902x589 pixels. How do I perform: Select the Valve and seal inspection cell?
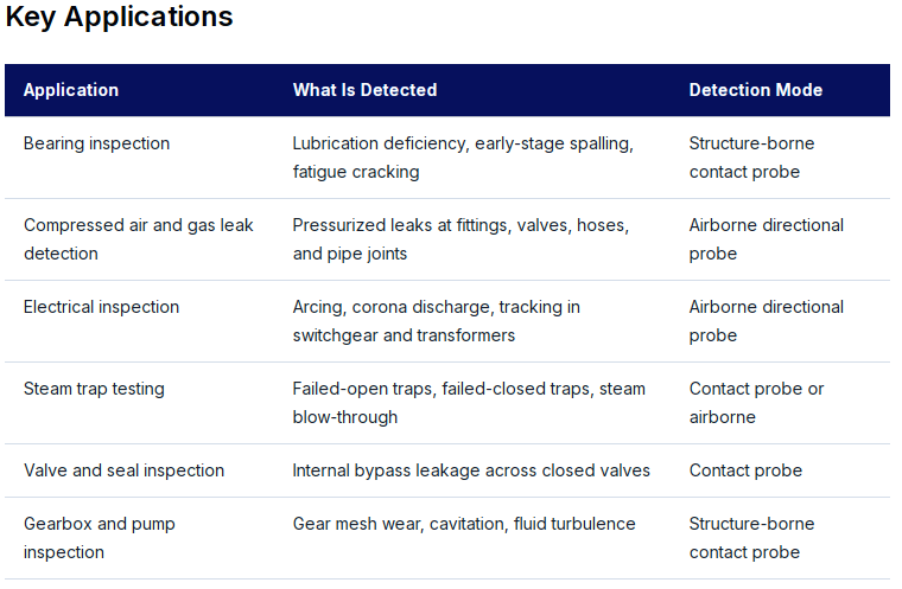124,471
